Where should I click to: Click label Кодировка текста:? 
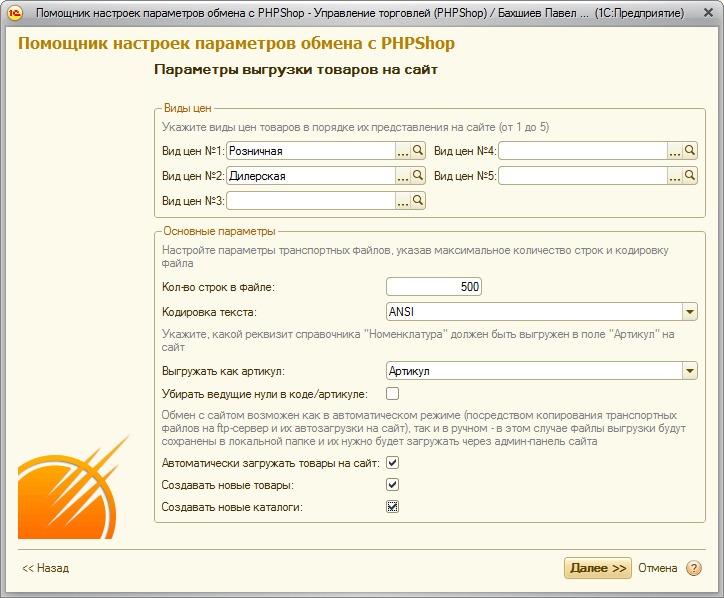(209, 312)
